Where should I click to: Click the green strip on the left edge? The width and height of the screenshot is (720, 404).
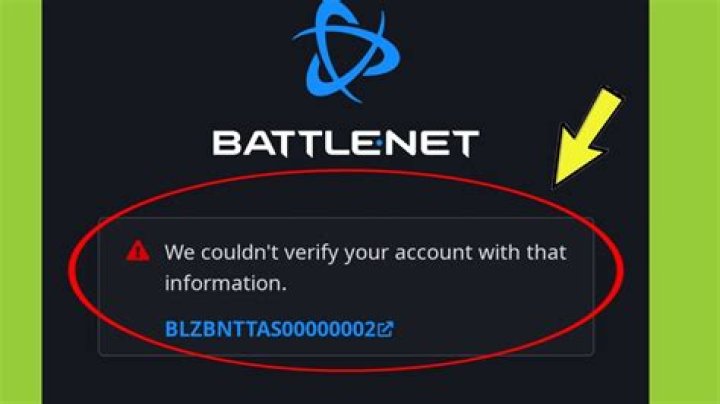pos(21,202)
